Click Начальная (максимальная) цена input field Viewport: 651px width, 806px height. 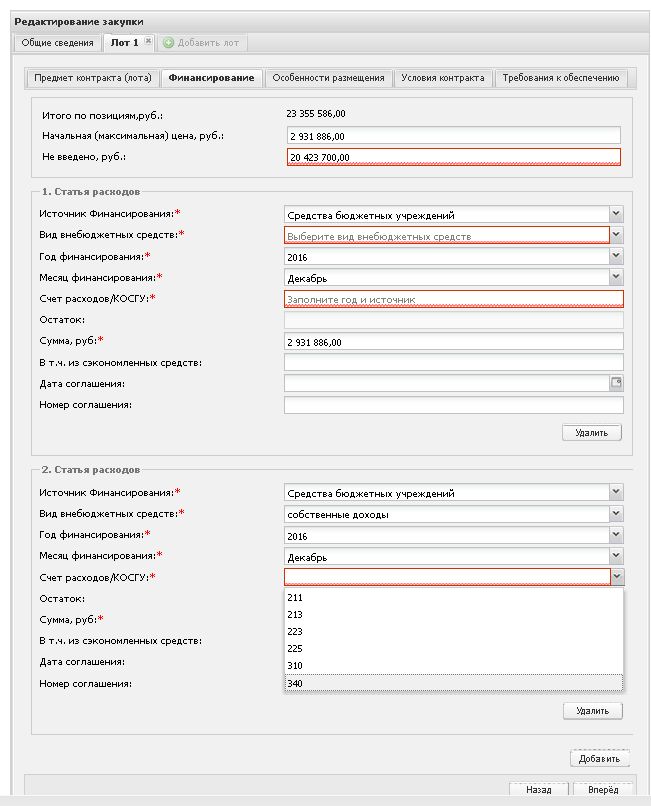tap(454, 136)
